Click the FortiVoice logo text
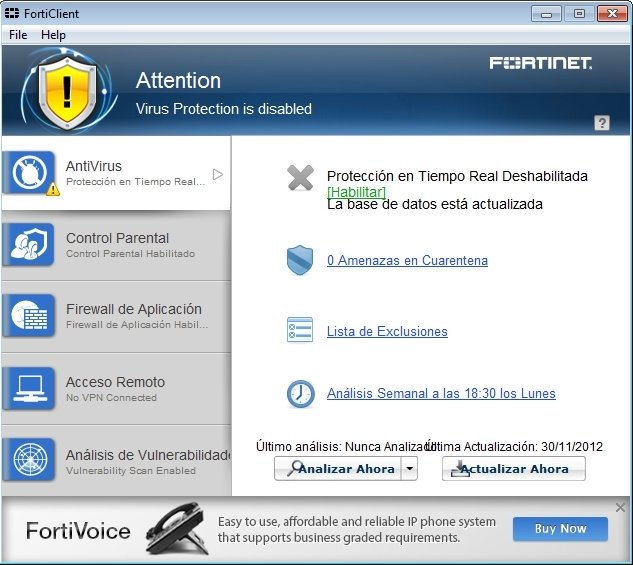 (78, 530)
